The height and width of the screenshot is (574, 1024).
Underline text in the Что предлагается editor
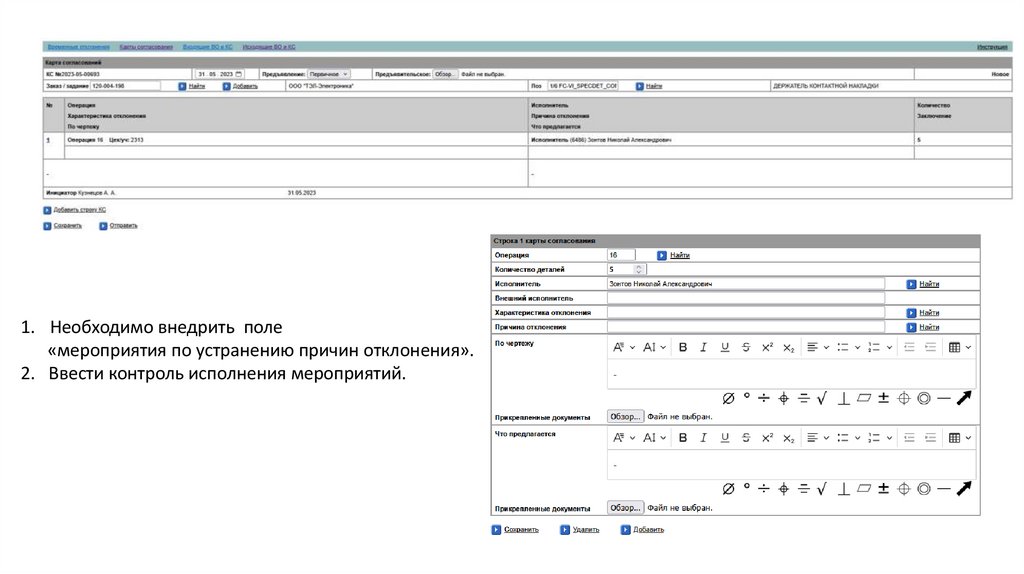click(x=725, y=438)
